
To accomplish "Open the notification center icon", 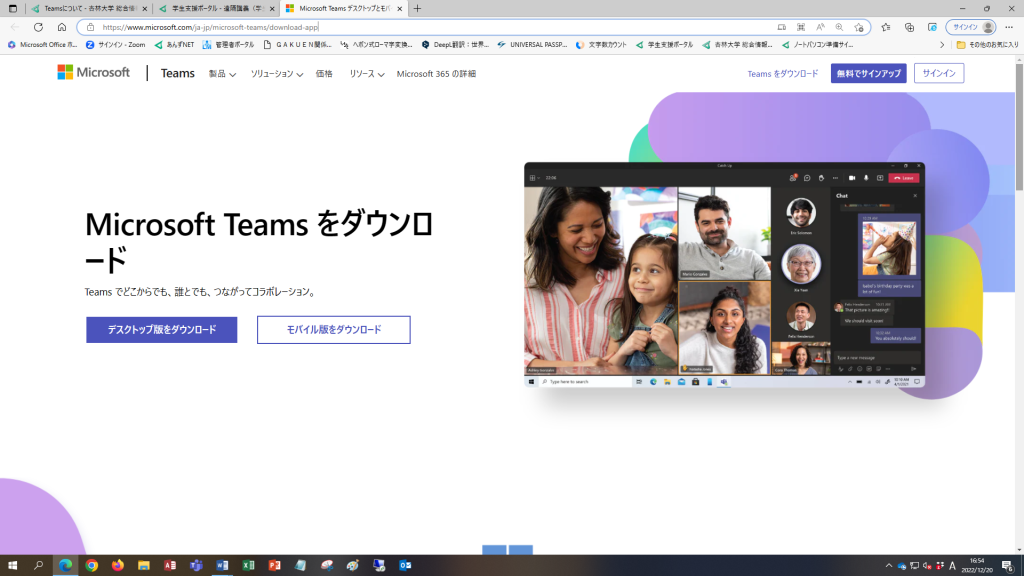I will (x=1008, y=566).
